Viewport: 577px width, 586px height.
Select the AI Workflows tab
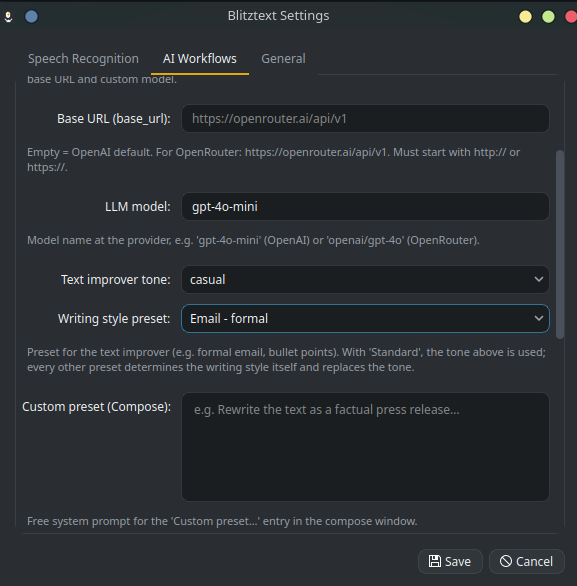(x=200, y=59)
